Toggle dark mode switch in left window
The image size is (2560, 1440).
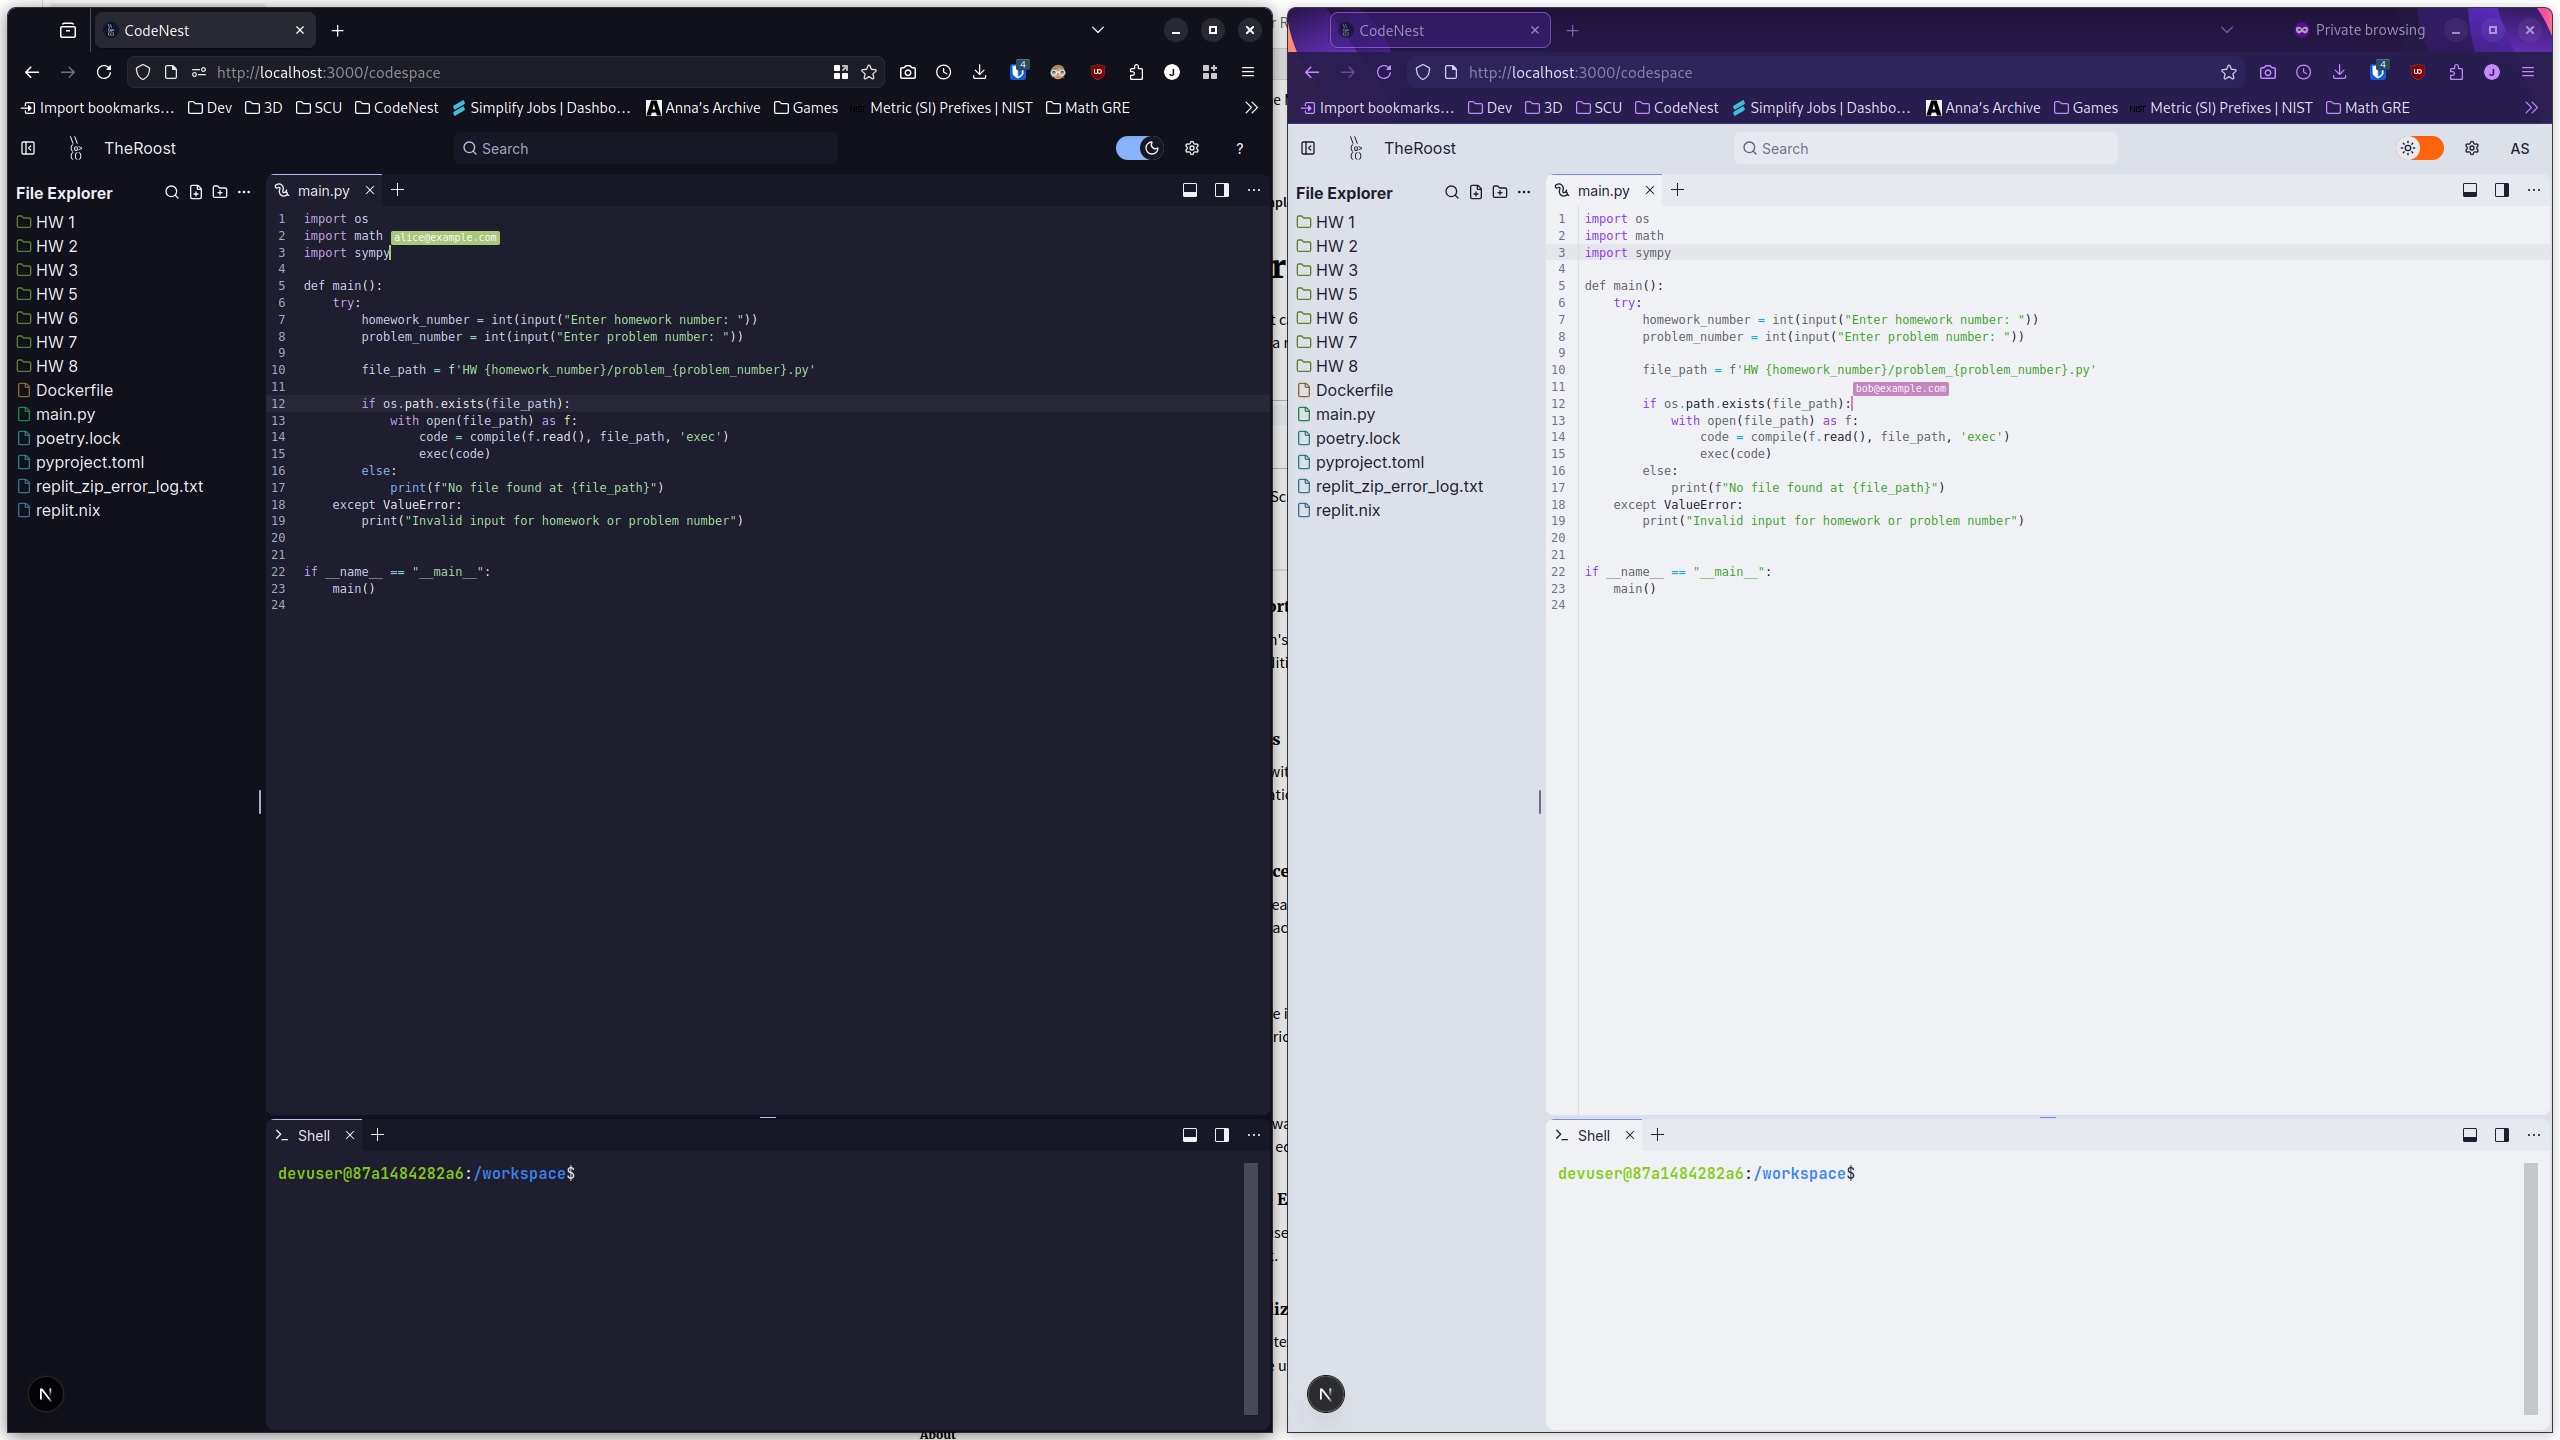pos(1139,148)
